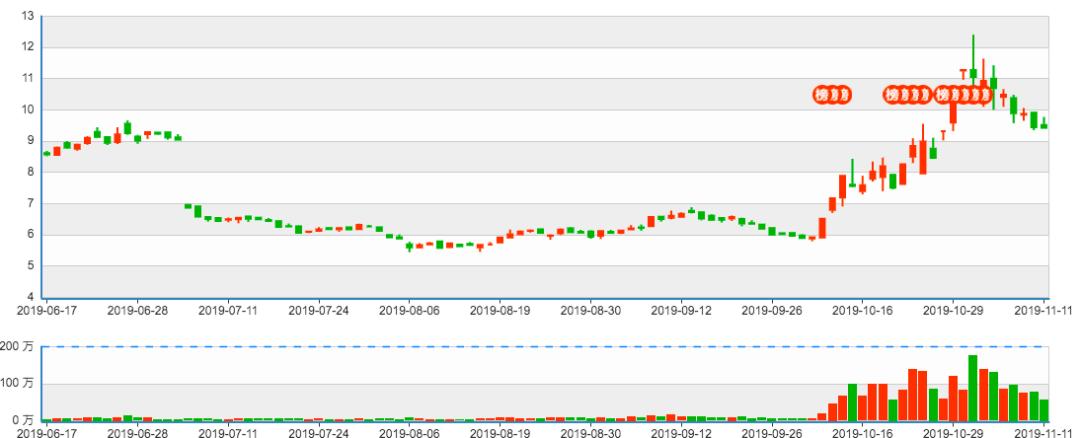This screenshot has width=1080, height=438.
Task: Click the 2019-09-12 date under the price chart
Action: tap(681, 310)
